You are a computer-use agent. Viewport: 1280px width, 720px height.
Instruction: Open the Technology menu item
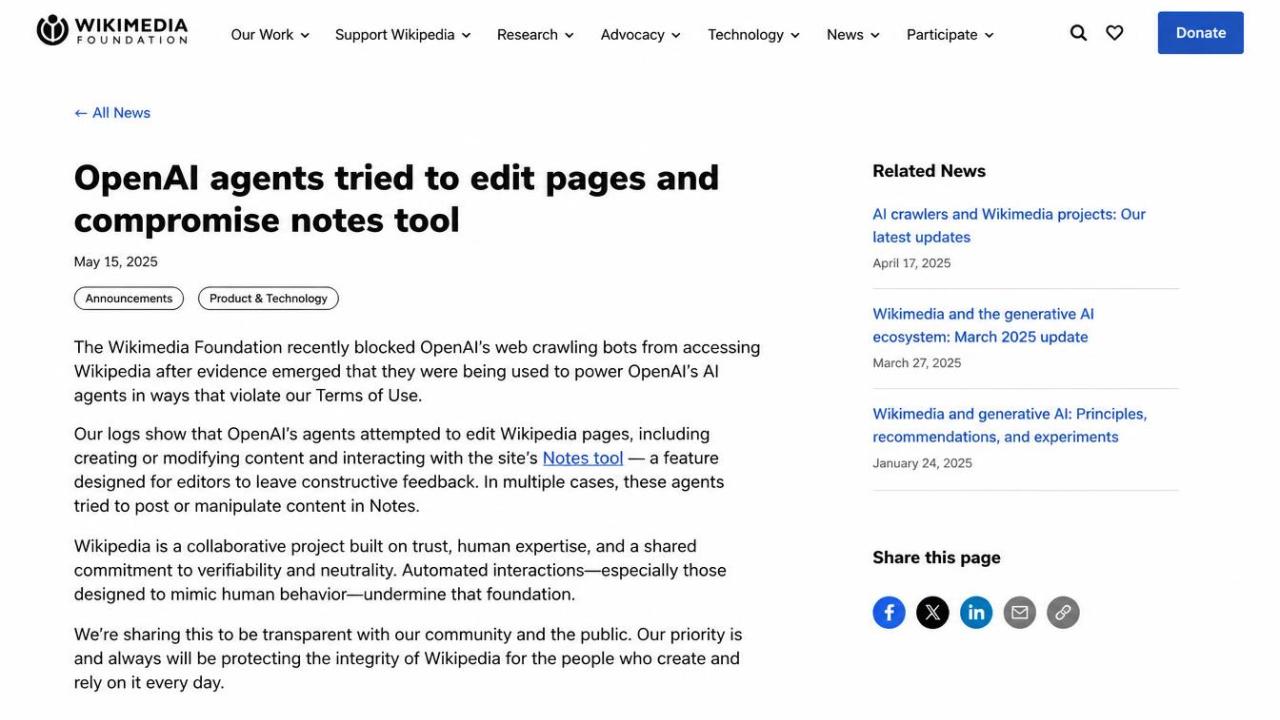(754, 34)
